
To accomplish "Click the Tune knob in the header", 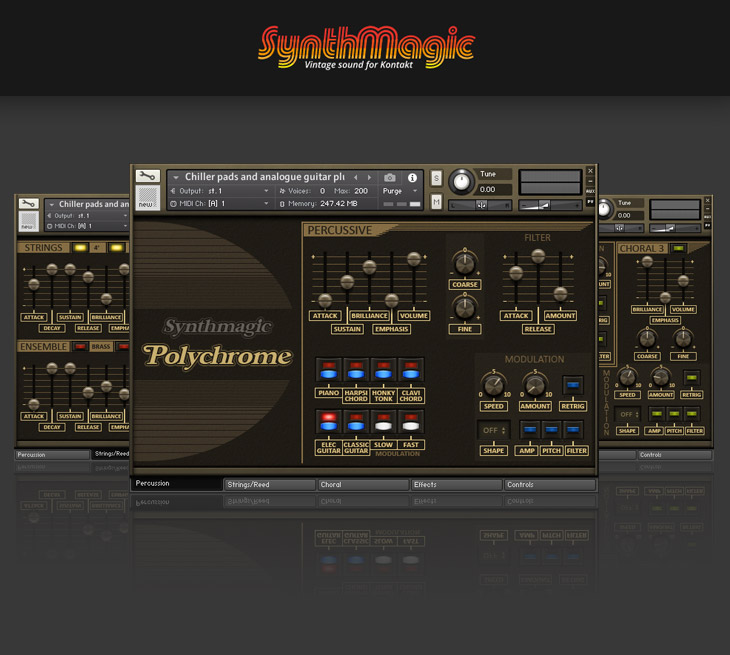I will click(461, 182).
